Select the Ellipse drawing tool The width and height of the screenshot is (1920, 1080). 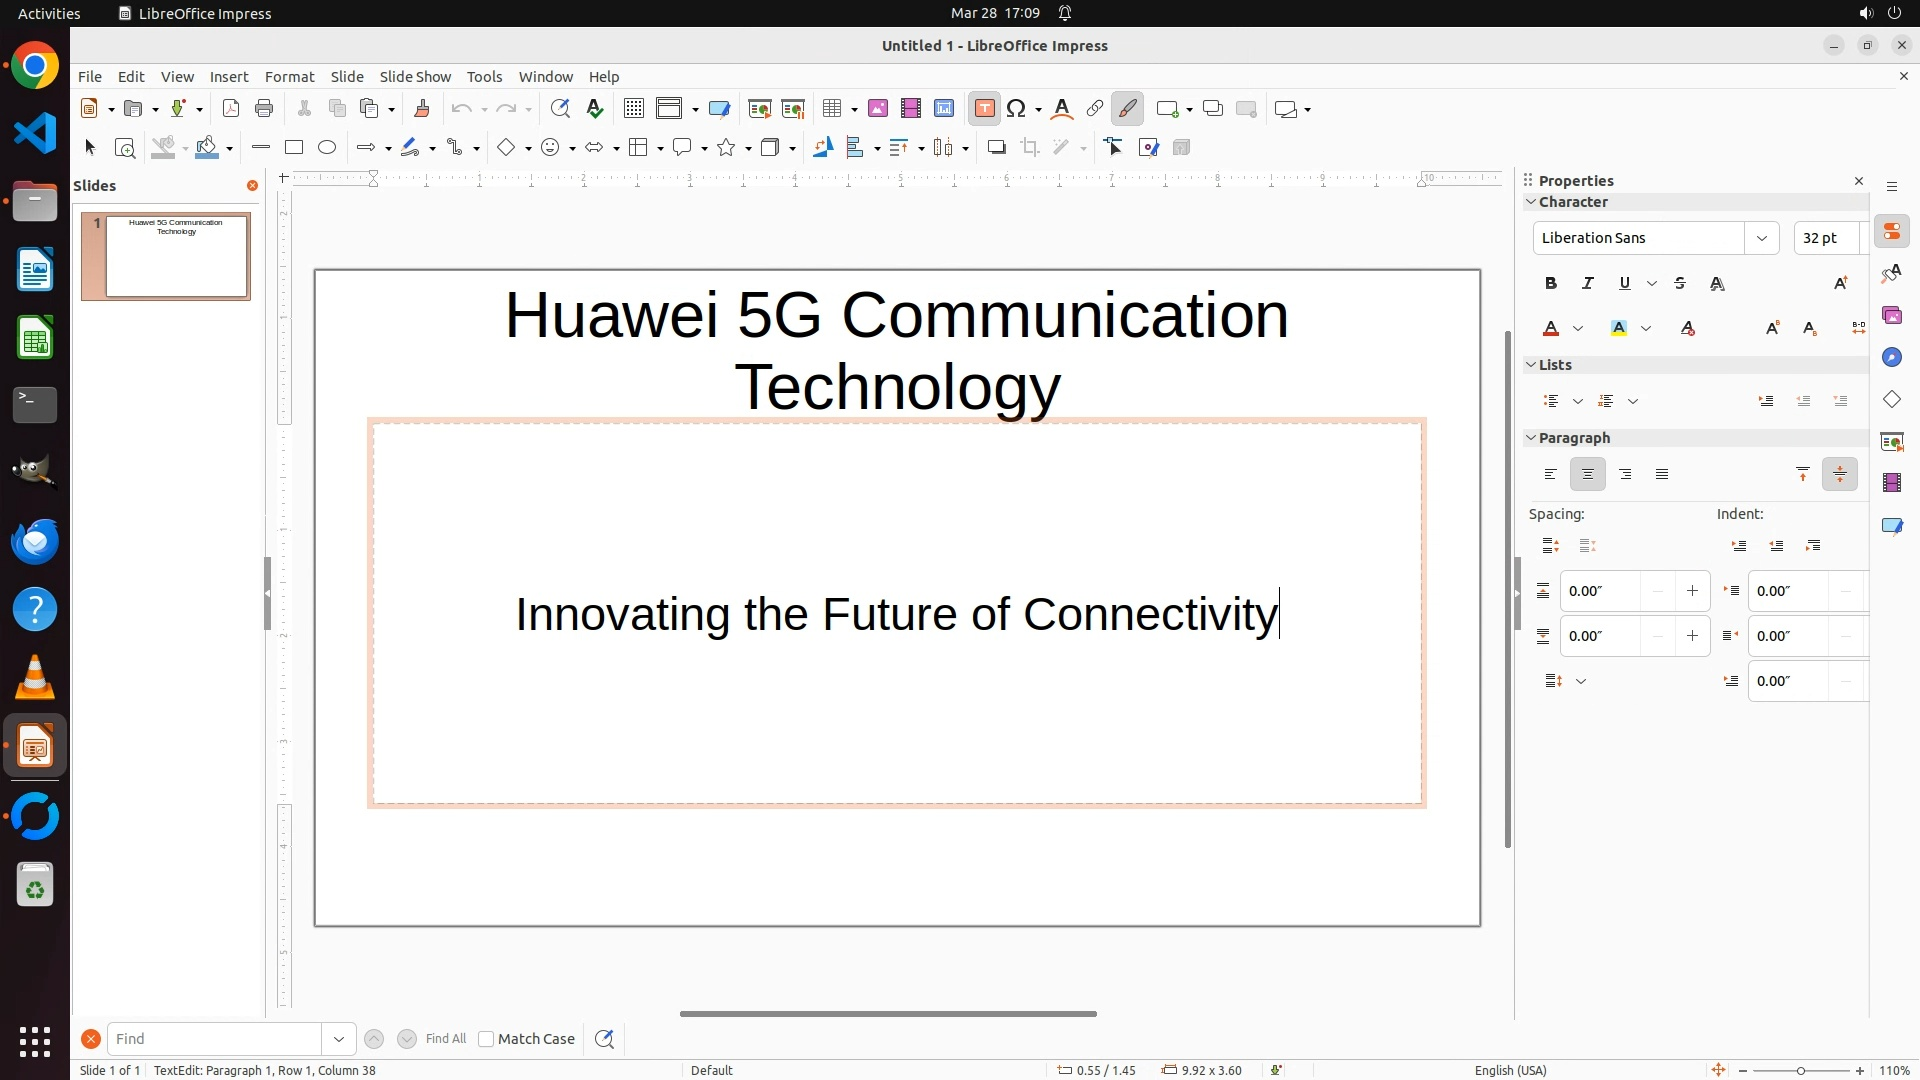pyautogui.click(x=327, y=148)
